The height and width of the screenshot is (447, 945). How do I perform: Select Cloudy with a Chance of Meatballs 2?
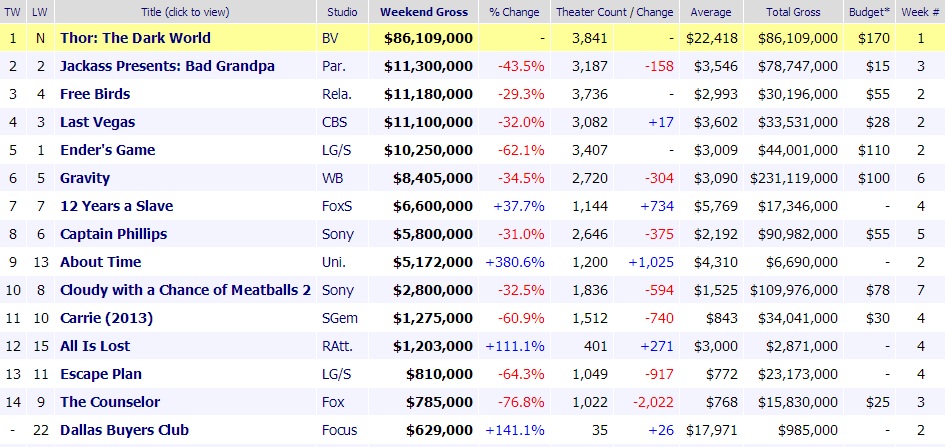(185, 290)
